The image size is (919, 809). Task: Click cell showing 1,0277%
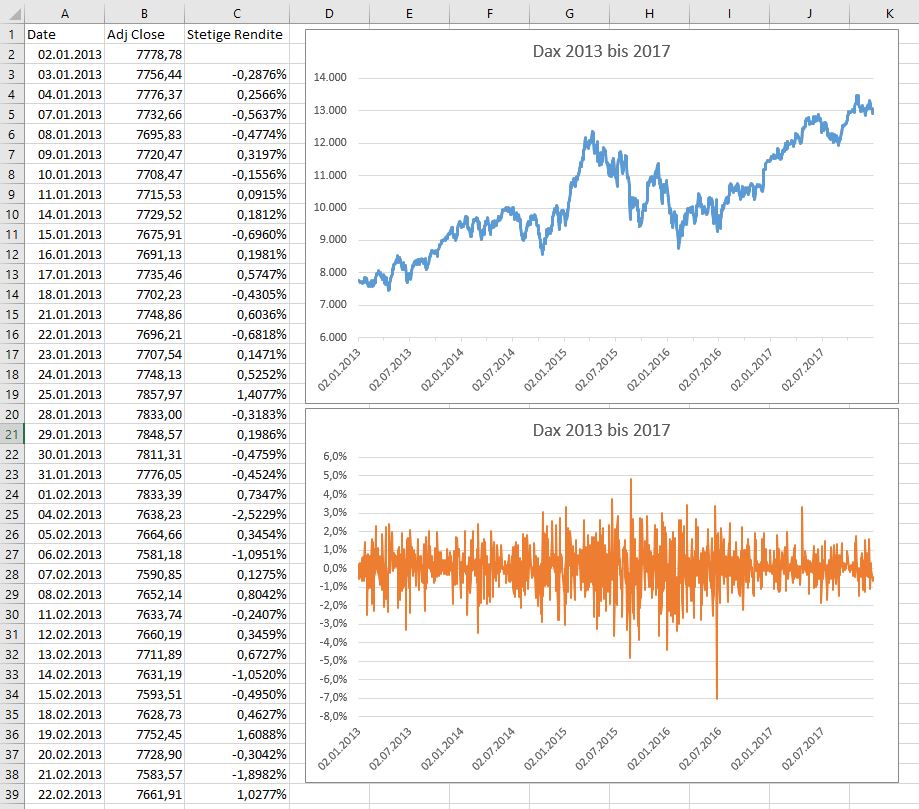coord(237,794)
